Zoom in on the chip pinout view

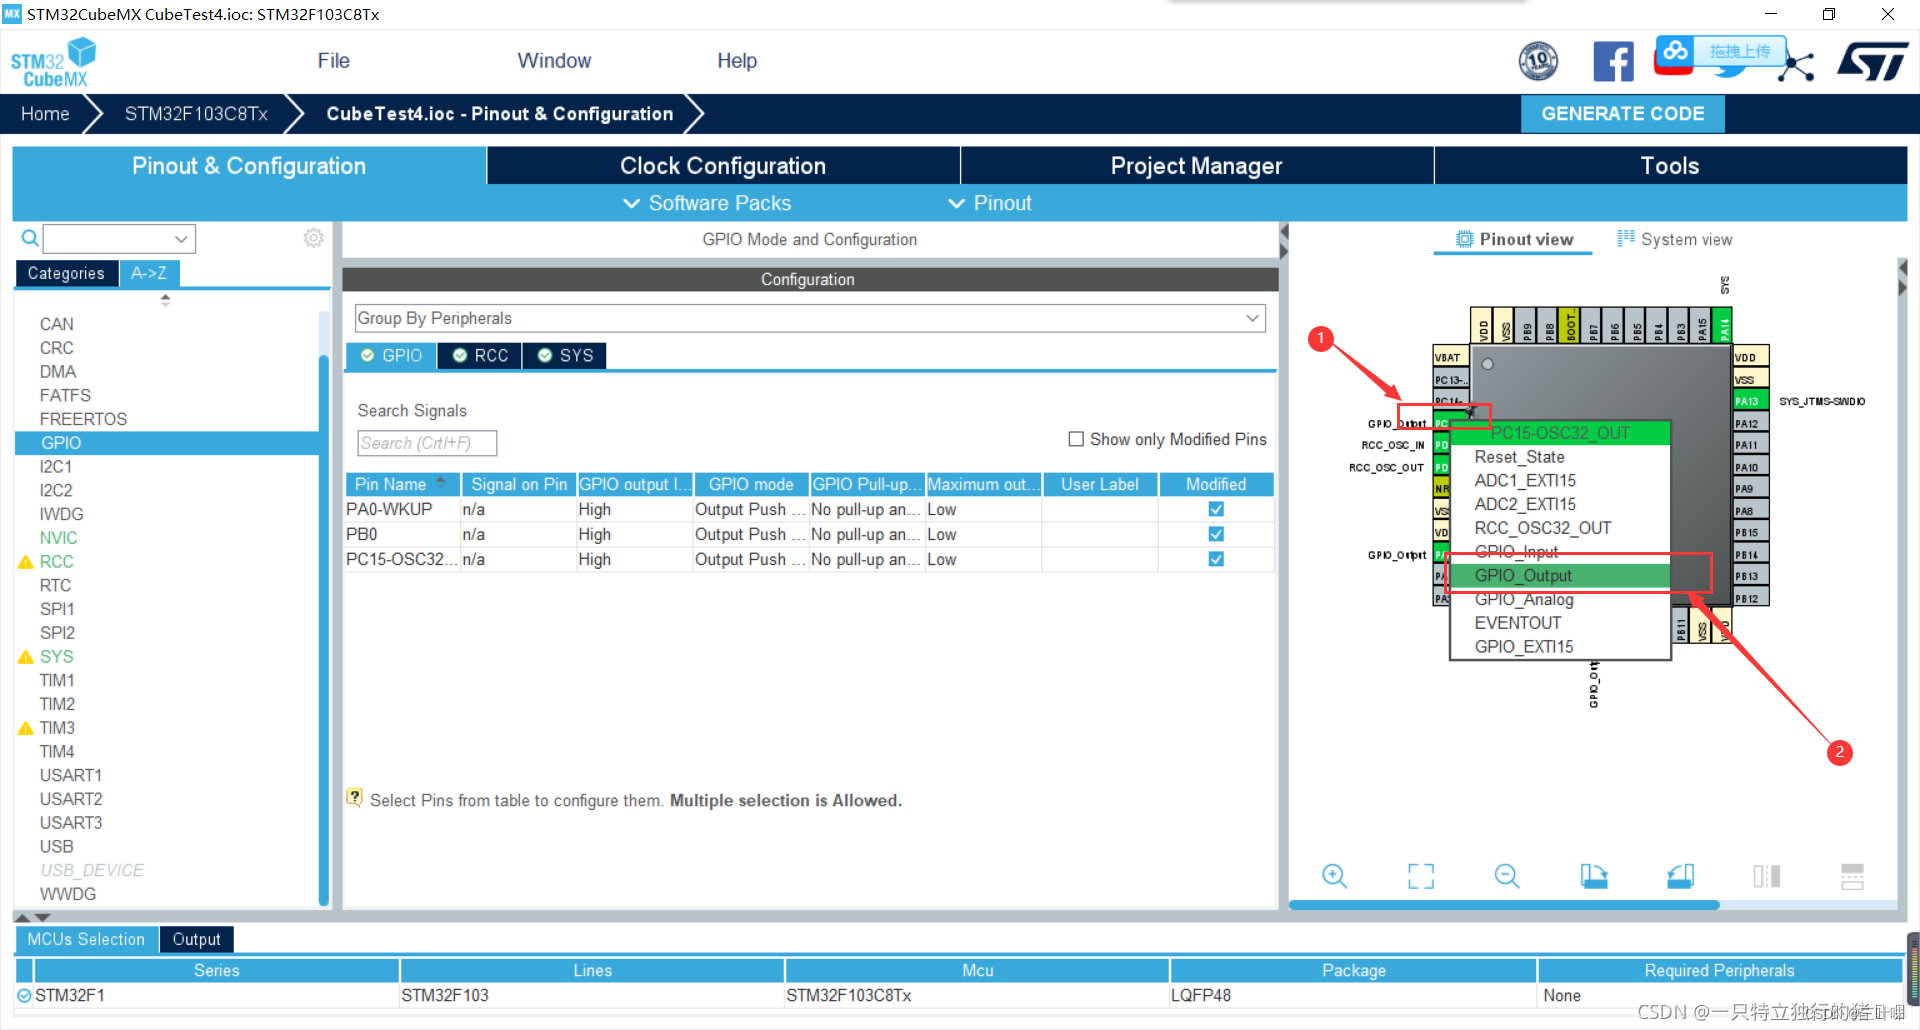tap(1334, 876)
